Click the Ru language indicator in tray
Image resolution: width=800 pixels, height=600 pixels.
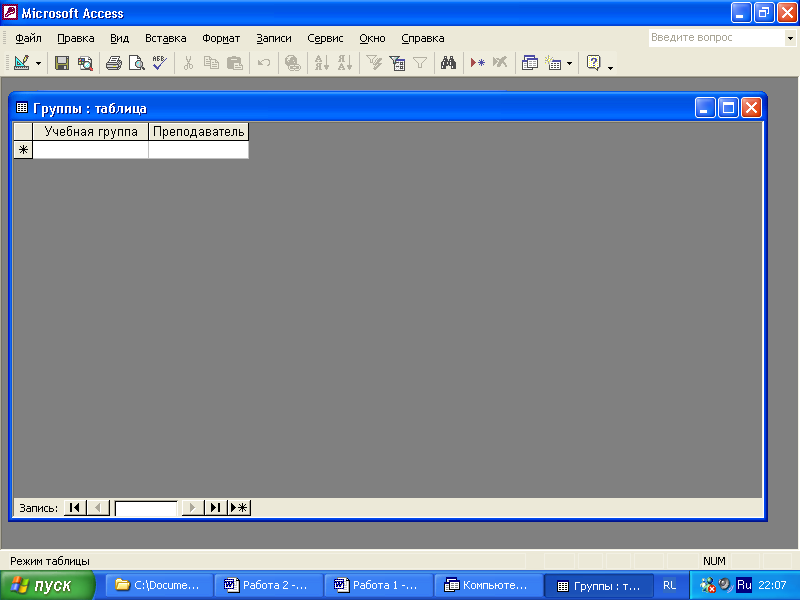click(x=744, y=585)
